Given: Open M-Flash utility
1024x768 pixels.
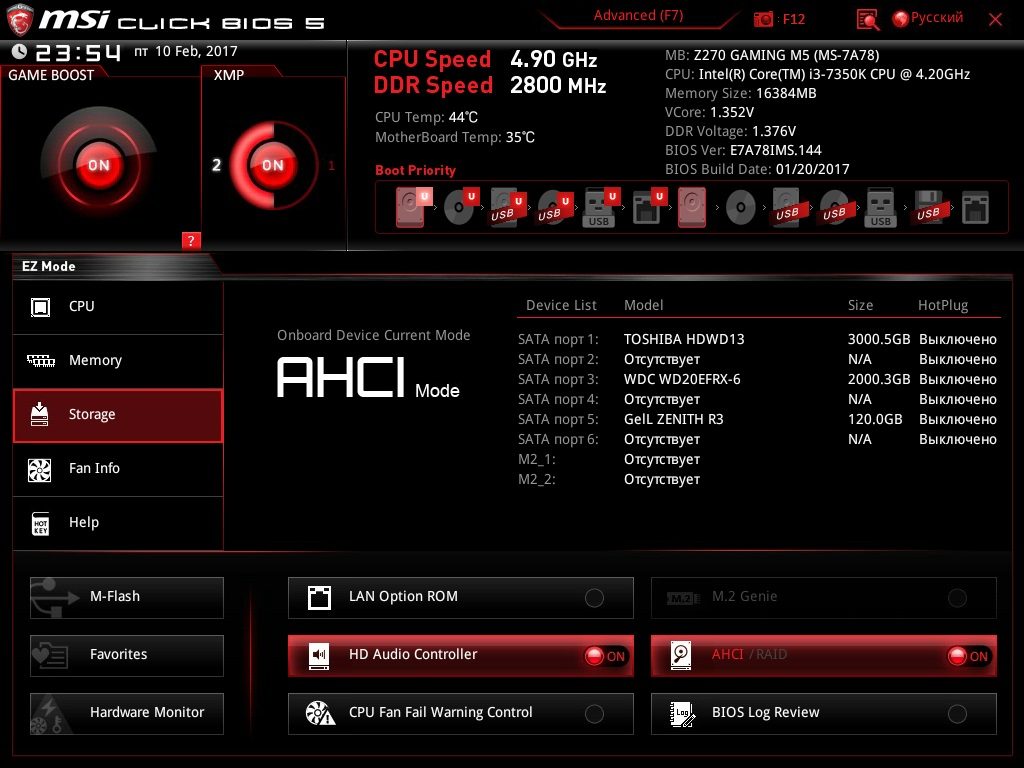Looking at the screenshot, I should click(x=127, y=597).
